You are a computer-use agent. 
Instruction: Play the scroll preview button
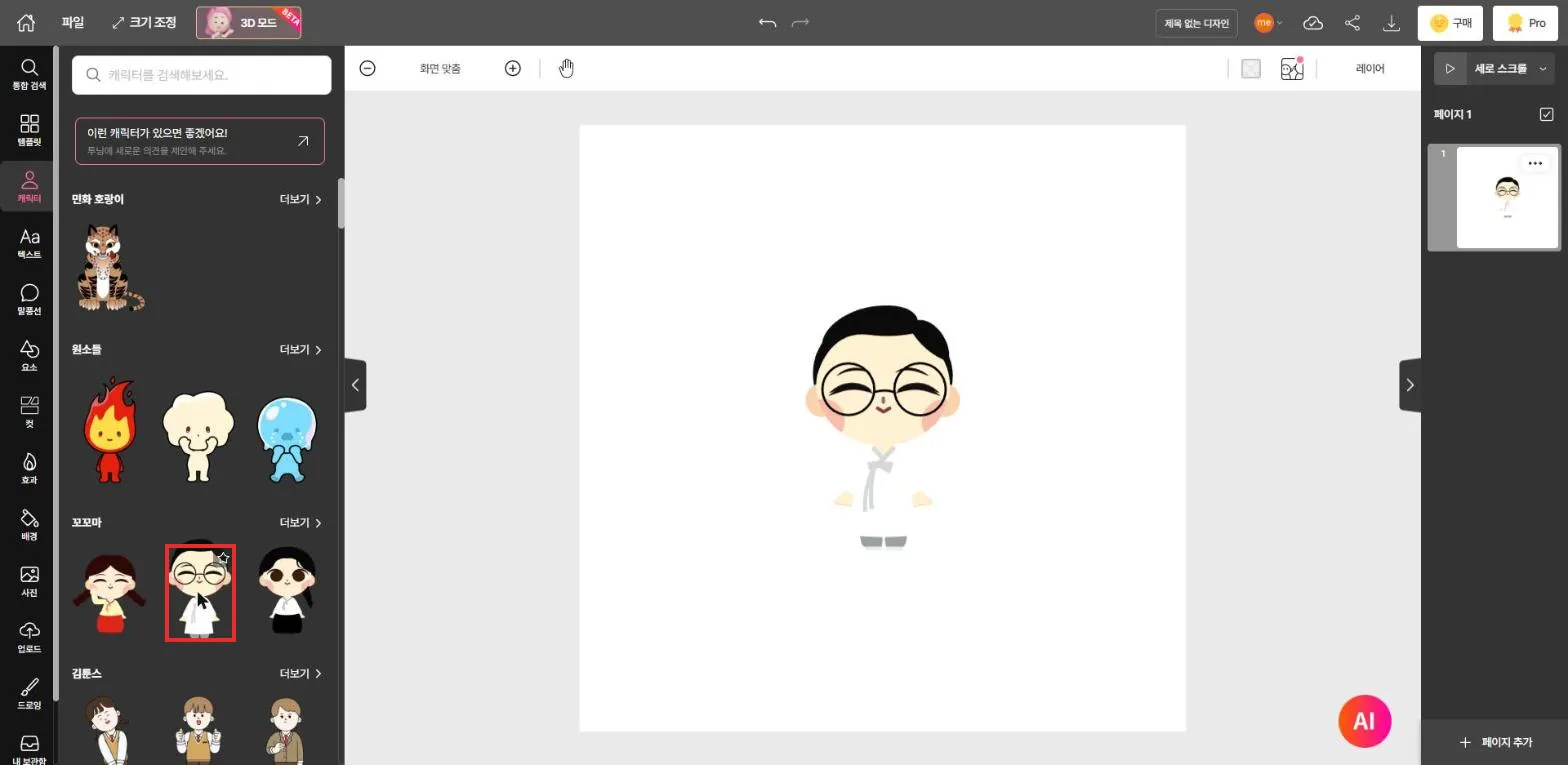pyautogui.click(x=1450, y=68)
